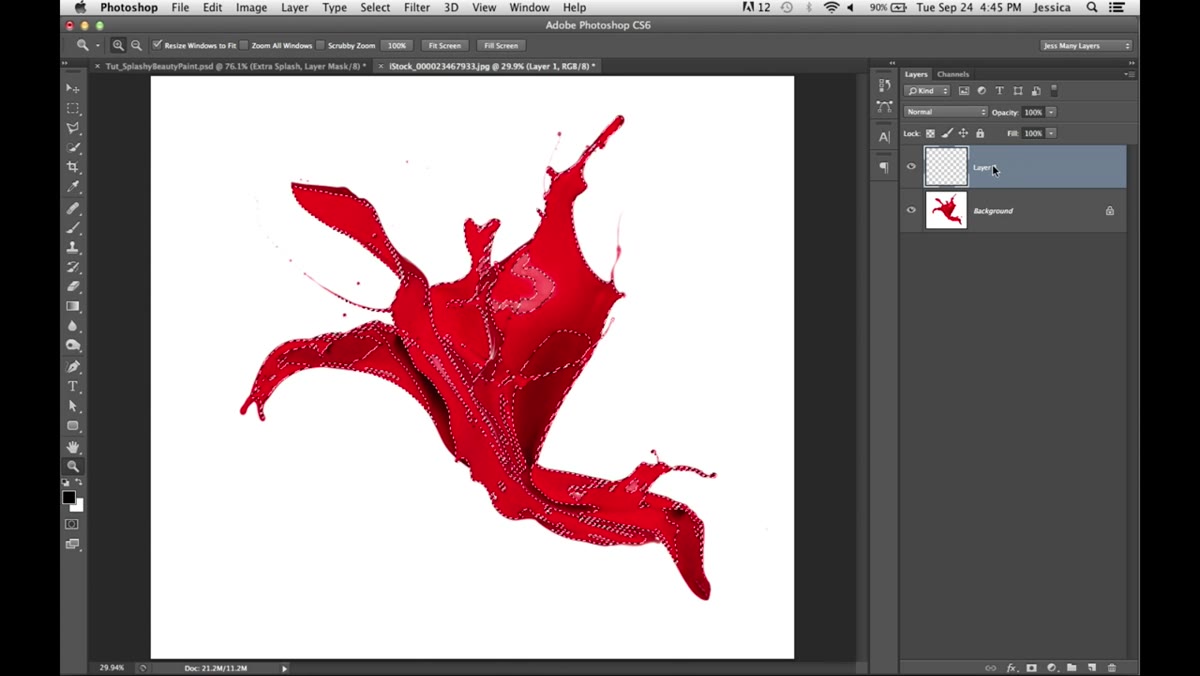Screen dimensions: 1200x676
Task: Delete layer with trash icon
Action: (x=1111, y=668)
